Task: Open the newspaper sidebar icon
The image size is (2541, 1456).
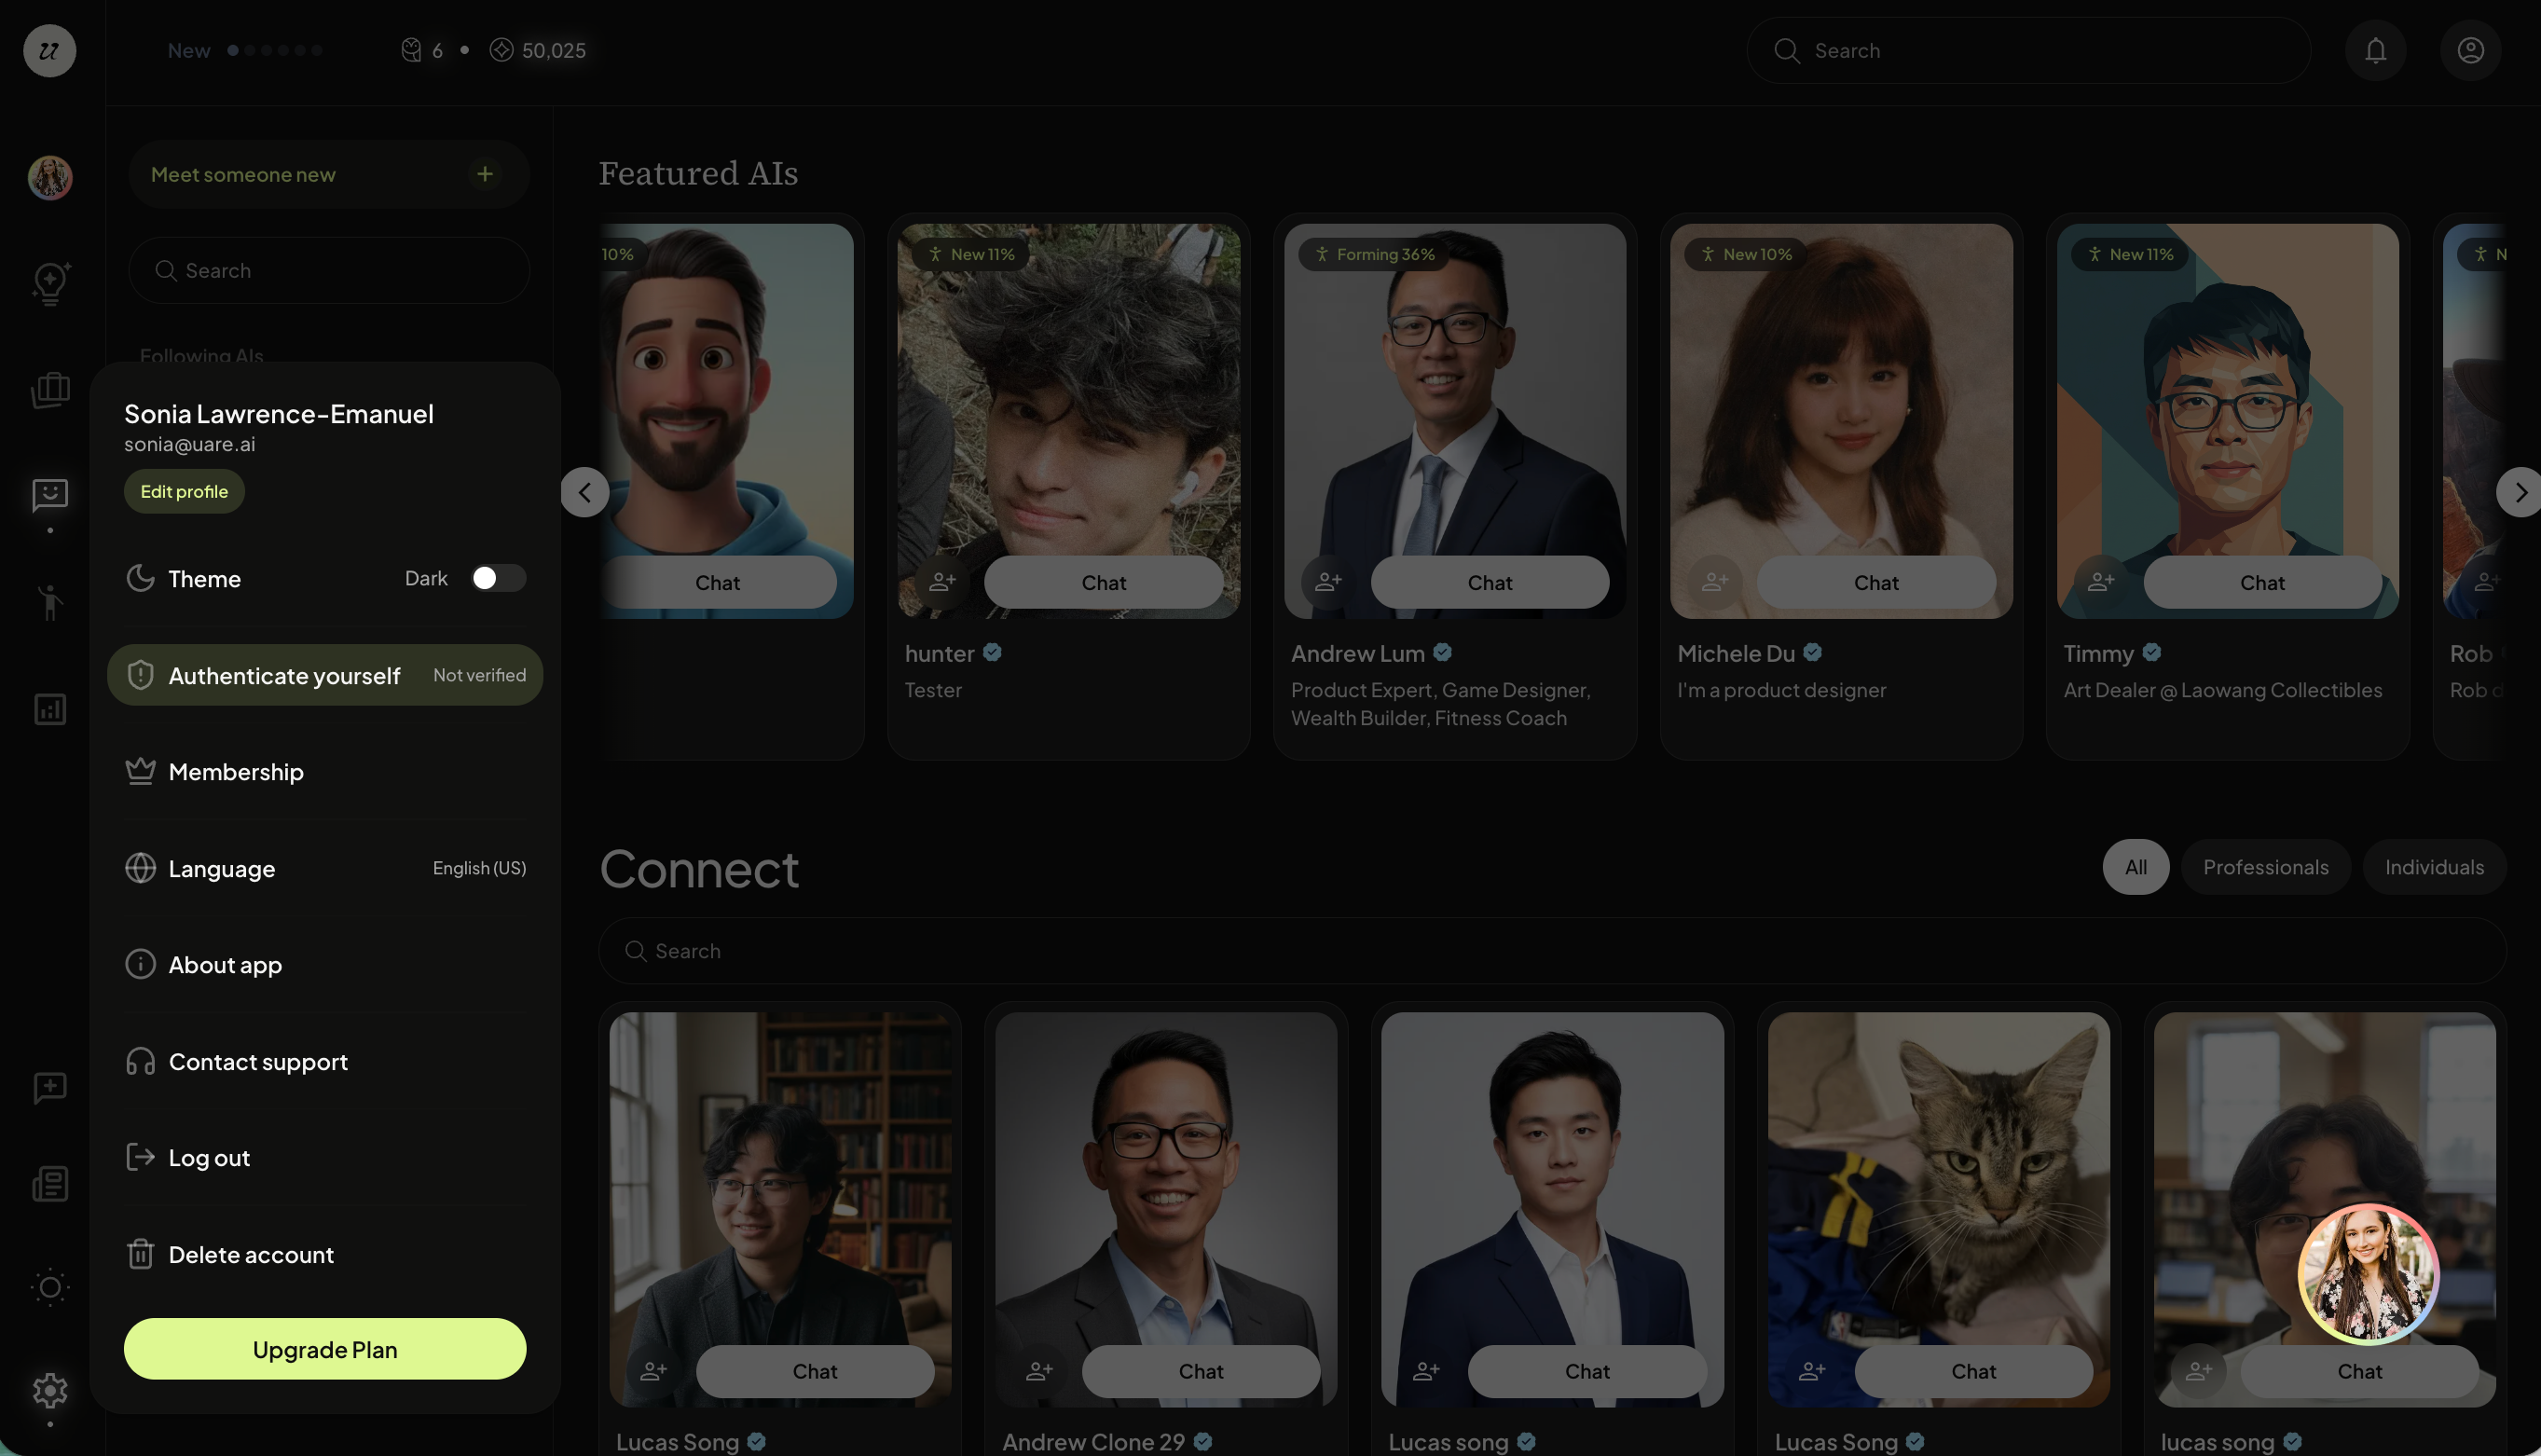Action: 50,1184
